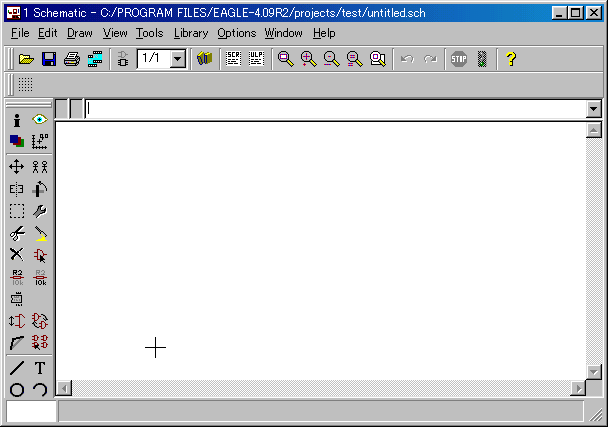The image size is (608, 427).
Task: Open the Library menu
Action: tap(191, 33)
